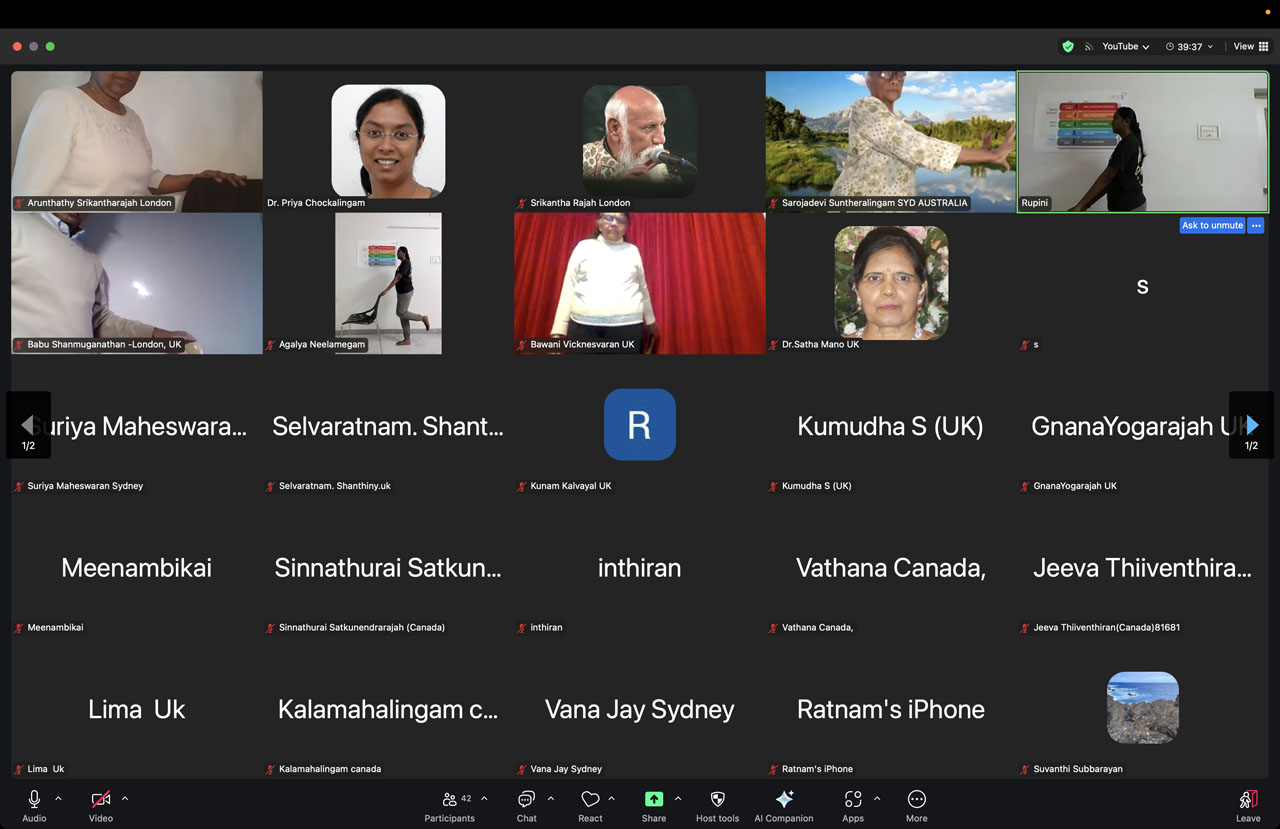Expand the Chat options caret
Screen dimensions: 1280x829
click(x=551, y=798)
